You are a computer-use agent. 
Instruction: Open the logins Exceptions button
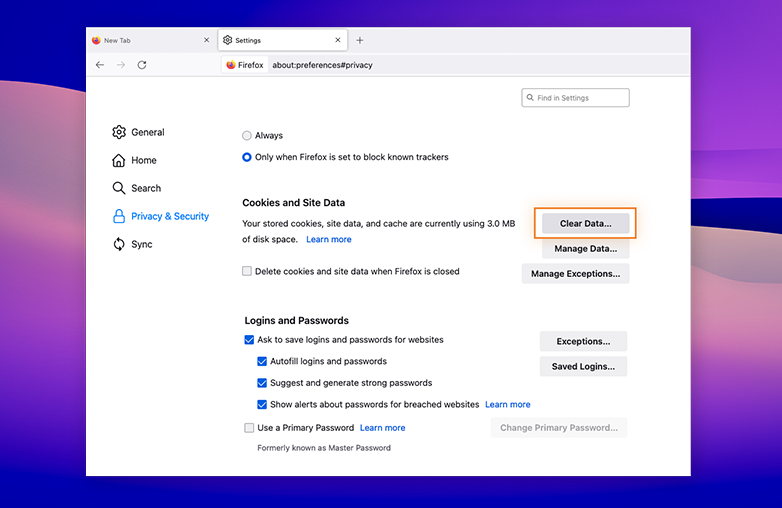coord(583,341)
